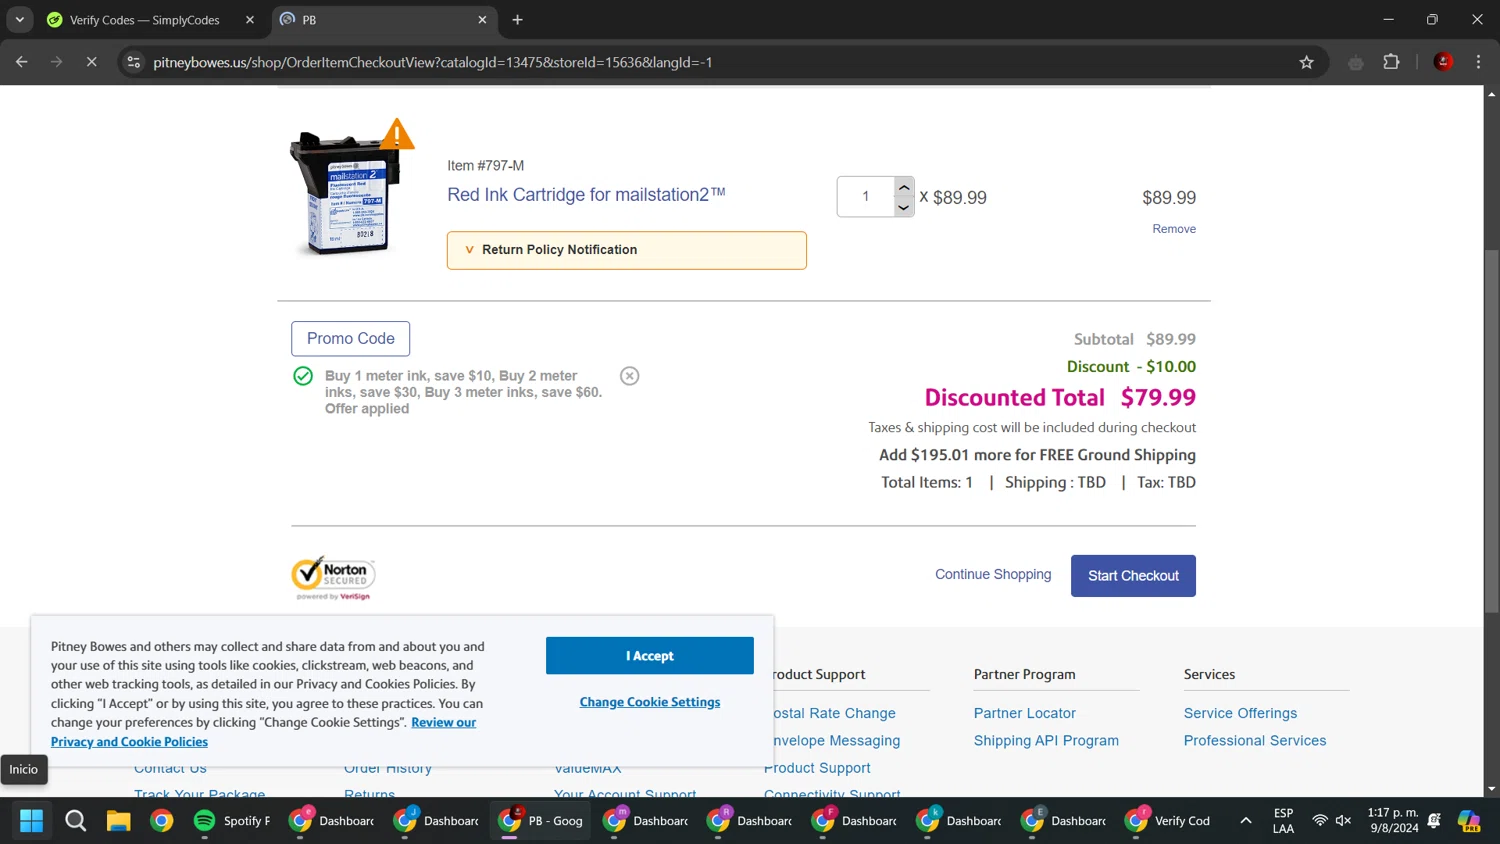This screenshot has width=1500, height=844.
Task: Stop loading the page
Action: (91, 62)
